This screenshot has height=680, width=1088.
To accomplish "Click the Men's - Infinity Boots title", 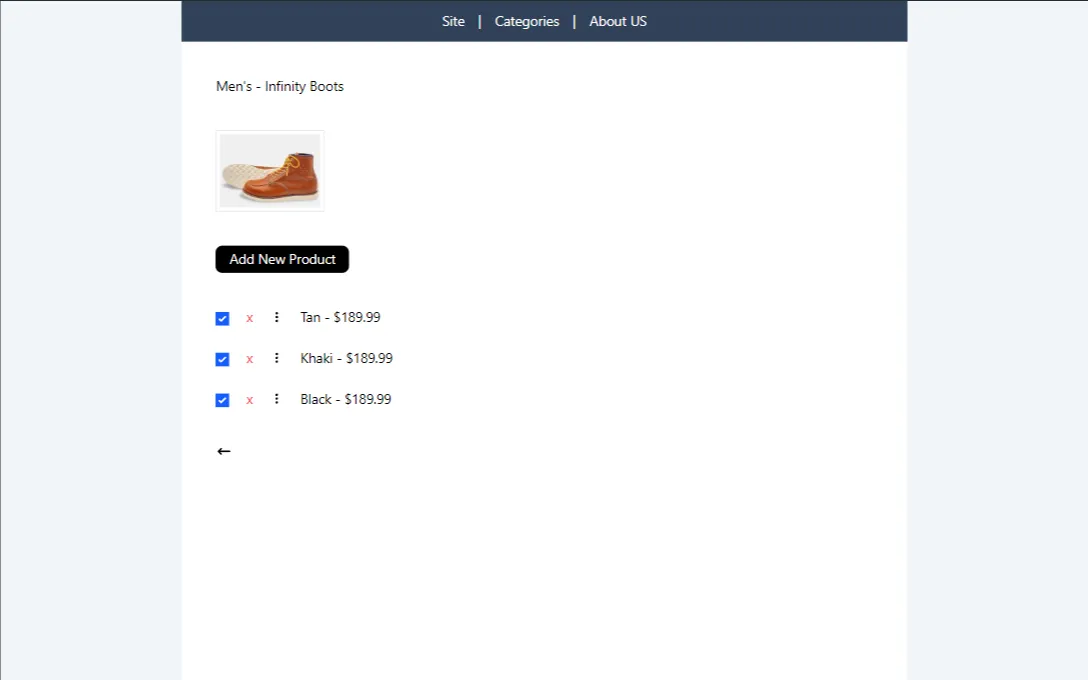I will tap(280, 86).
